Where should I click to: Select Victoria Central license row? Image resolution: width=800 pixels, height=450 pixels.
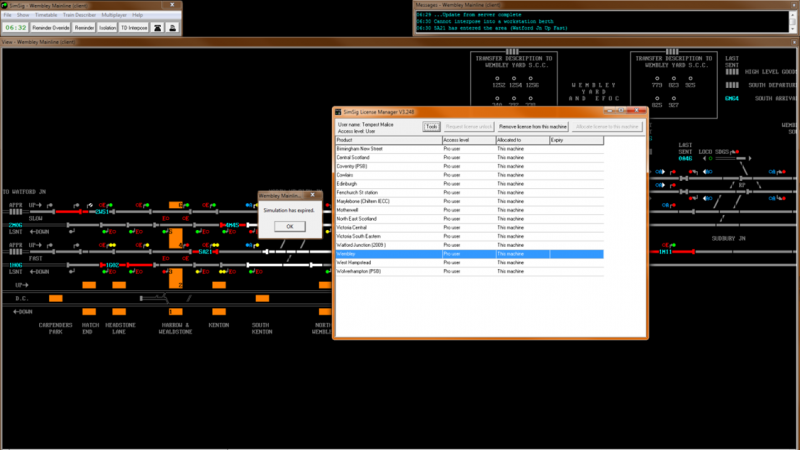coord(469,228)
